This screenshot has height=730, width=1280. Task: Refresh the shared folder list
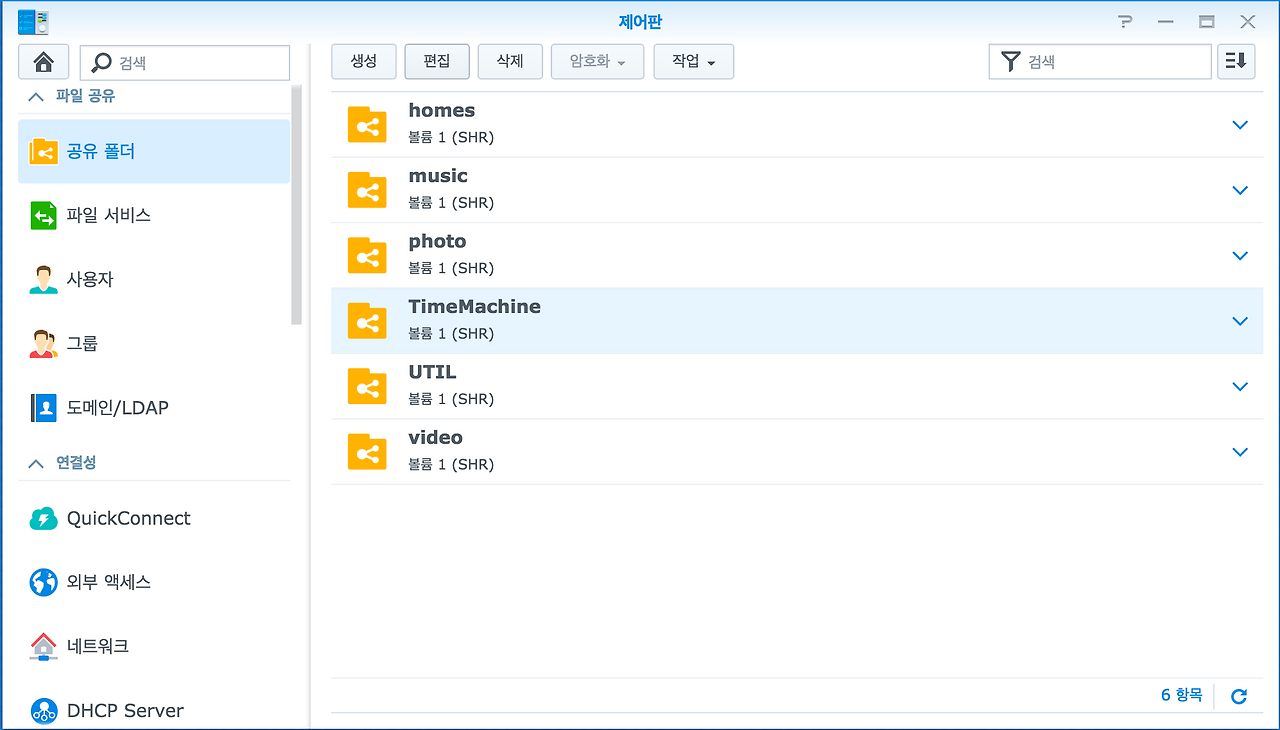(1238, 696)
